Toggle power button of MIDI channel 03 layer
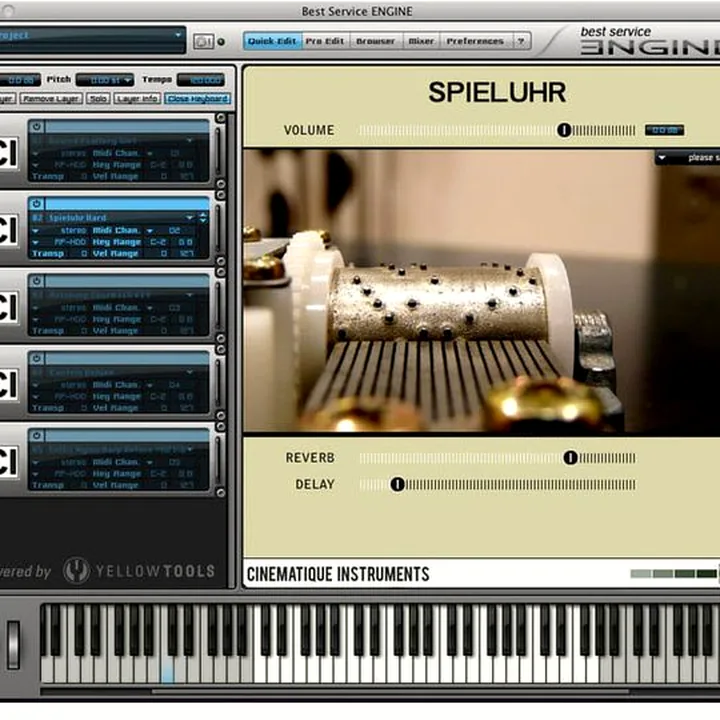This screenshot has height=720, width=720. point(37,281)
